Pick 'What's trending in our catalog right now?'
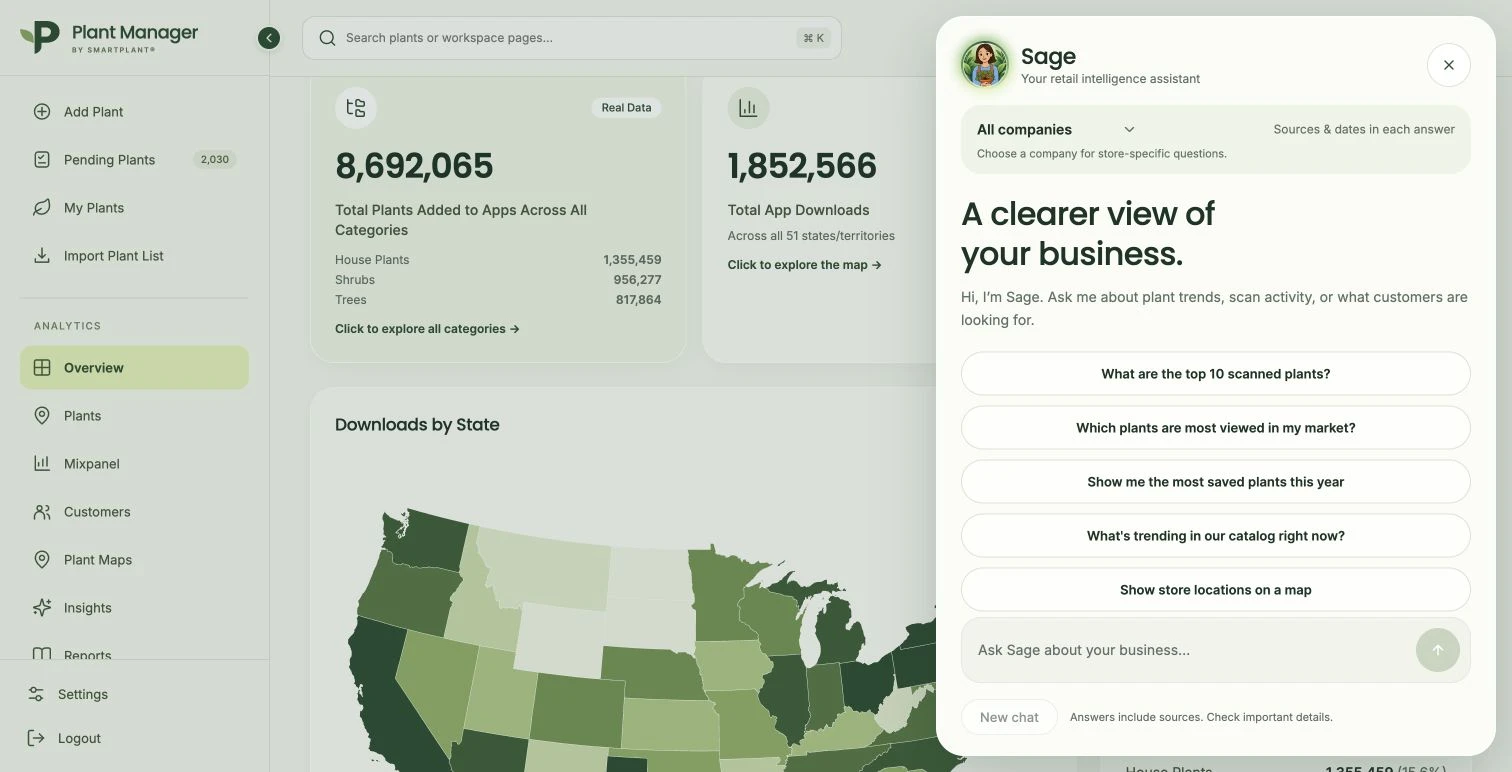The width and height of the screenshot is (1512, 772). click(x=1216, y=536)
